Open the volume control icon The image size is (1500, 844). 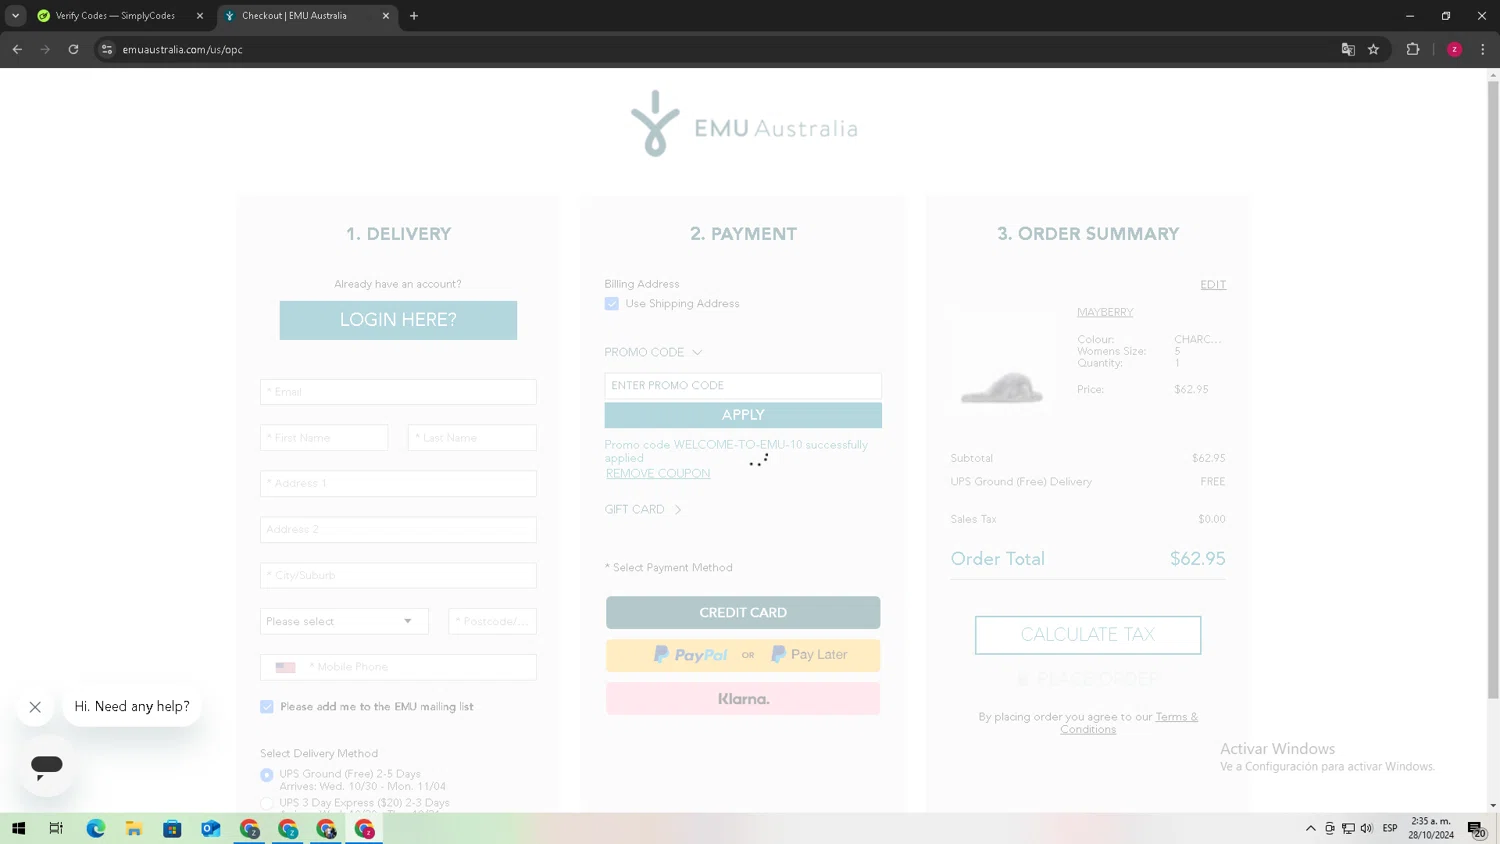pyautogui.click(x=1366, y=828)
